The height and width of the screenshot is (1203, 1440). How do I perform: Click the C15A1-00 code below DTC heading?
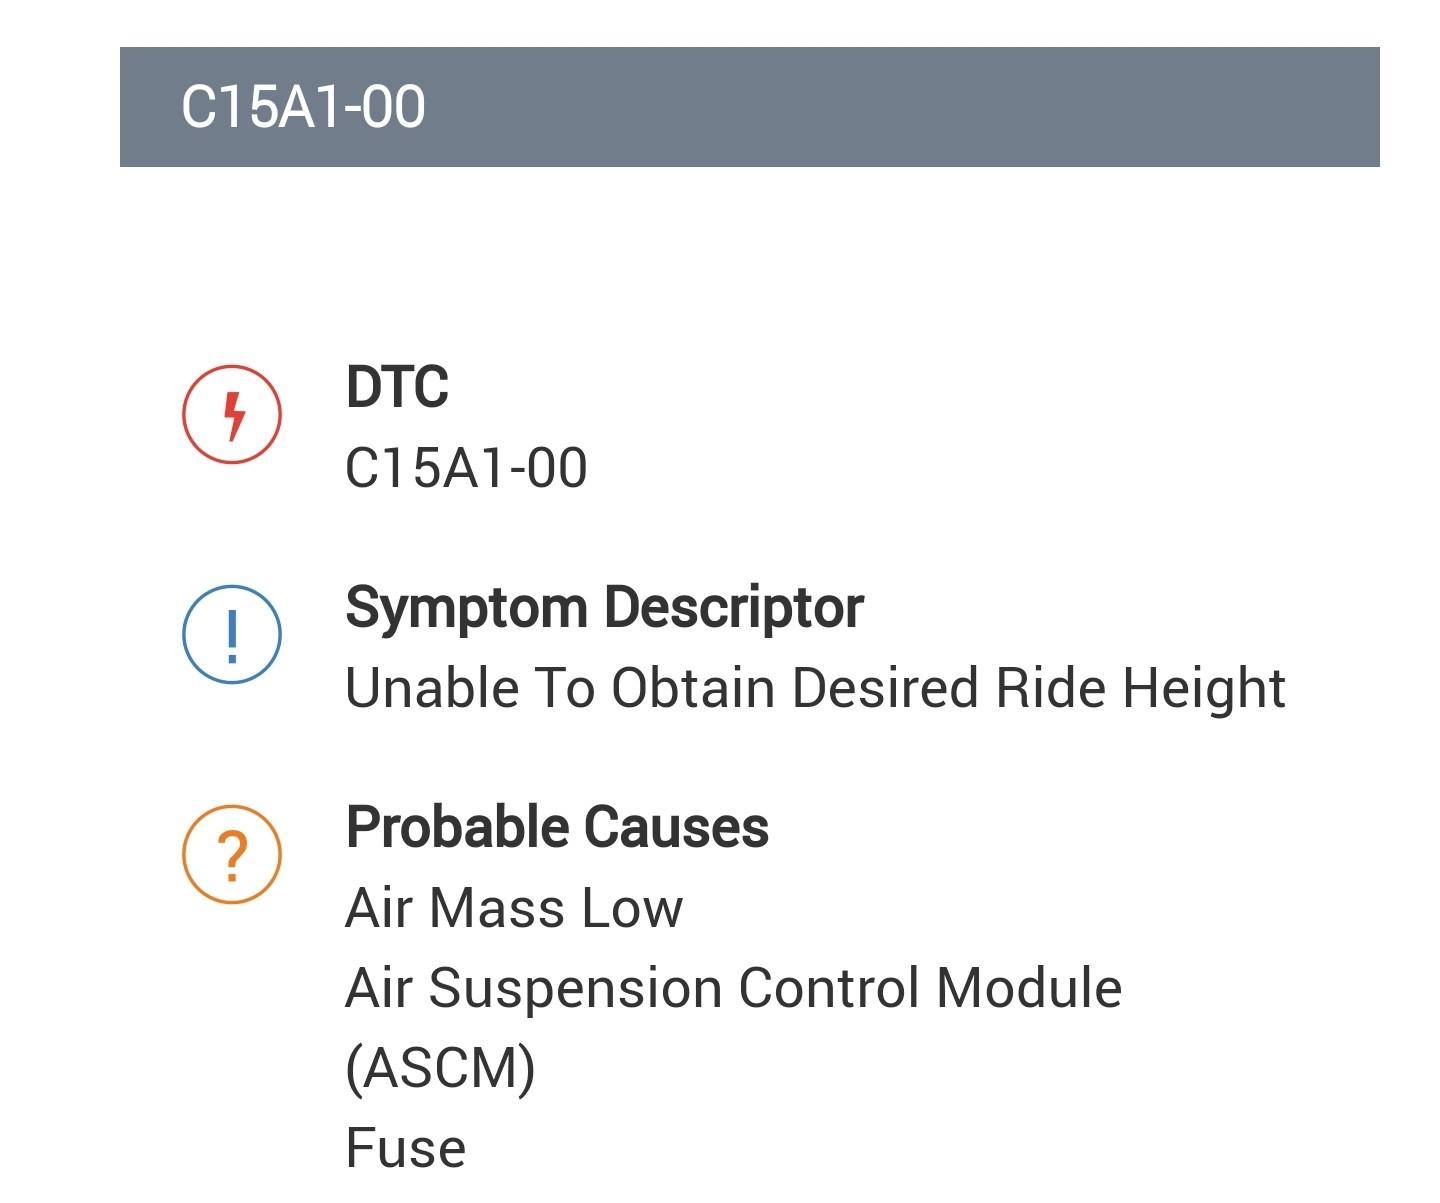point(466,468)
